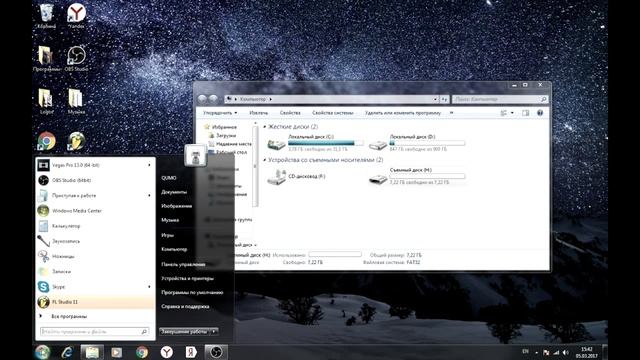Click Извлечь in the Explorer toolbar

click(x=259, y=113)
